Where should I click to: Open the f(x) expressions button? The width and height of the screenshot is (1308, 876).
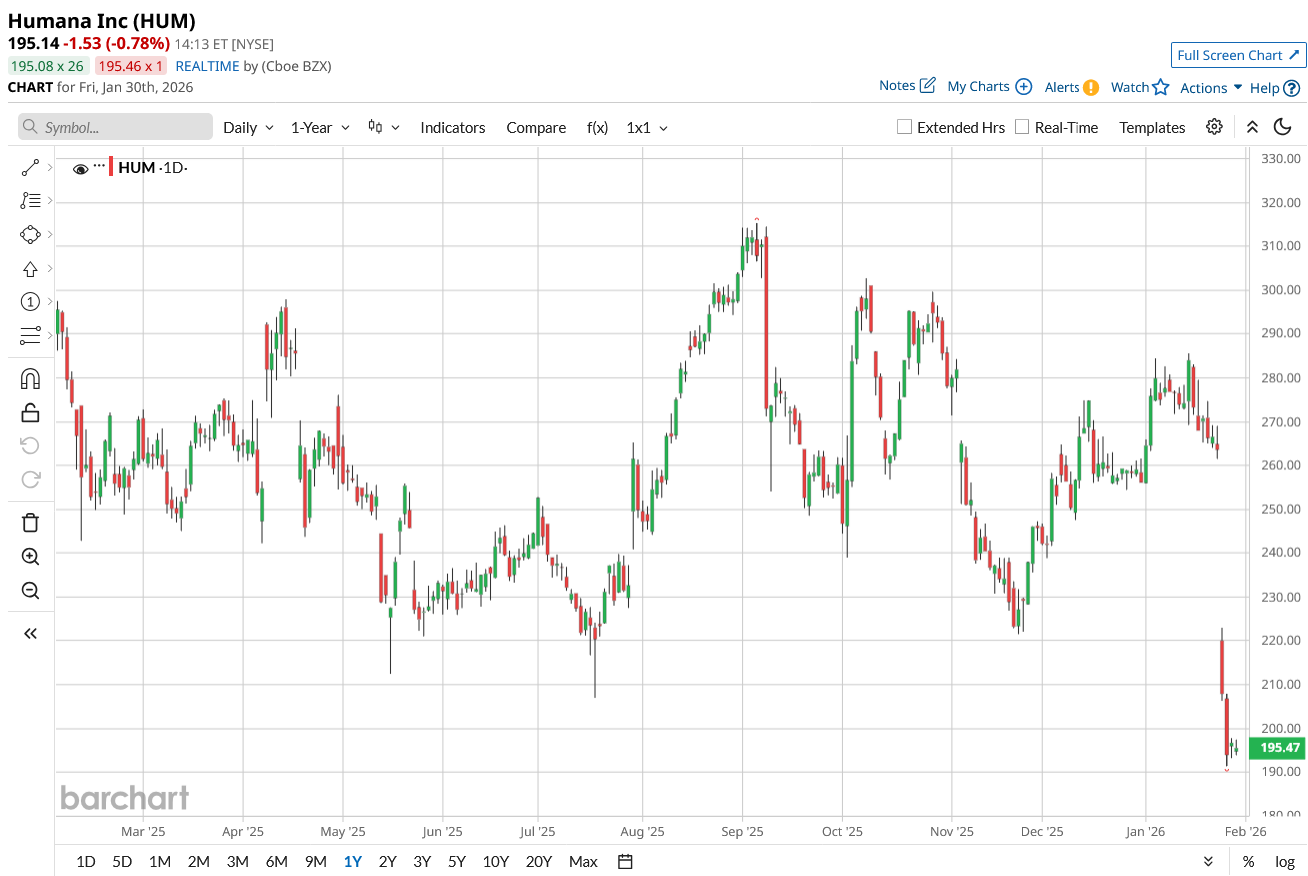point(597,127)
